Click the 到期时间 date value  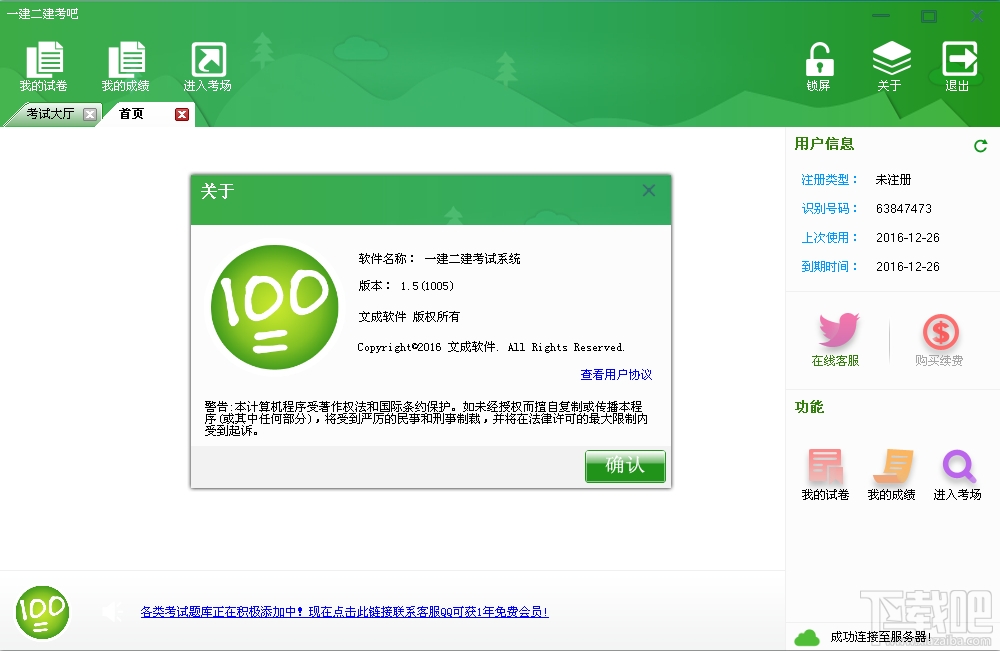[908, 267]
